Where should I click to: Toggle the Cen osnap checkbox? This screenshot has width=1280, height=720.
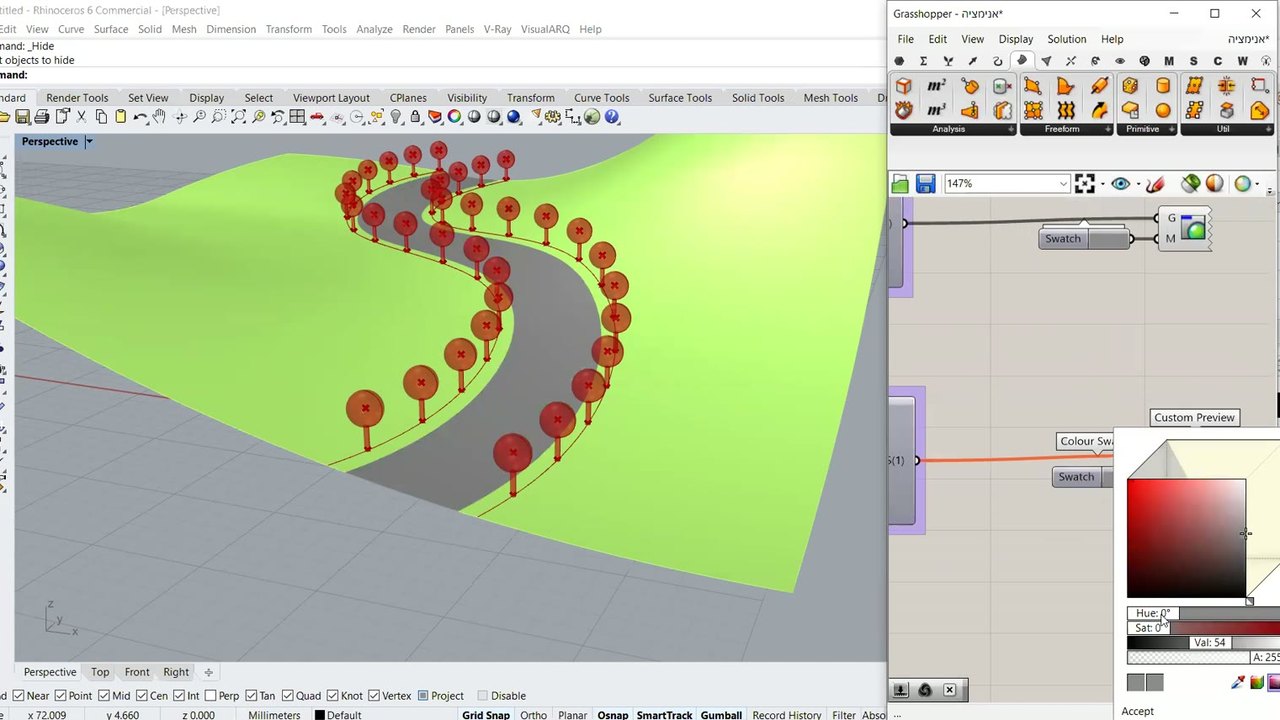tap(141, 696)
